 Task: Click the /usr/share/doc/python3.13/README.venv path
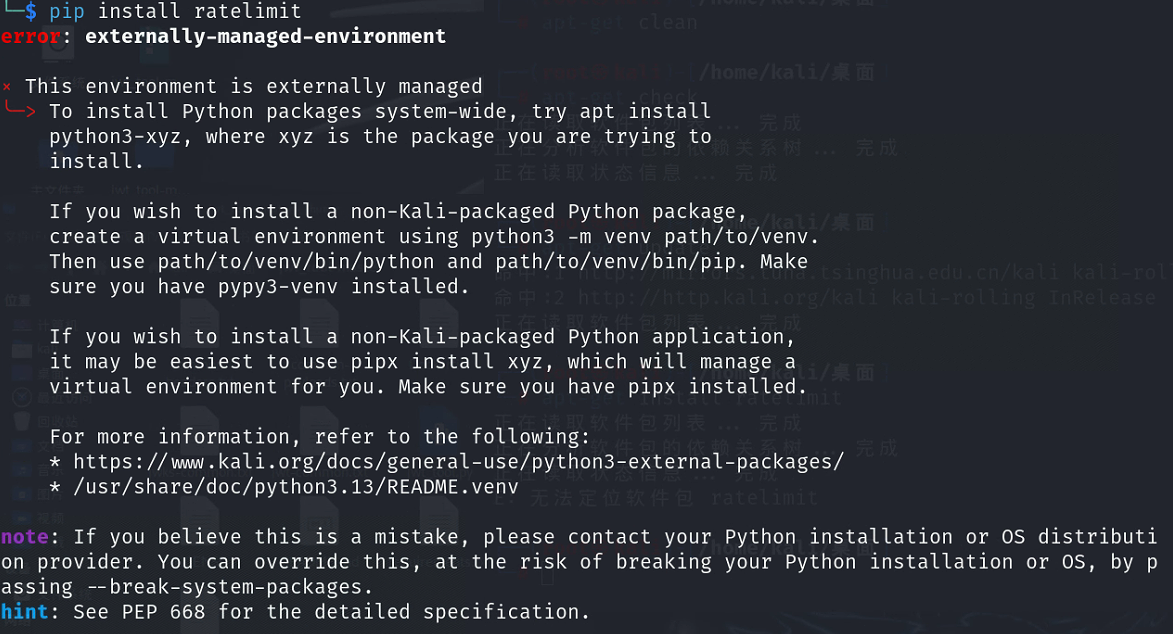click(x=296, y=487)
